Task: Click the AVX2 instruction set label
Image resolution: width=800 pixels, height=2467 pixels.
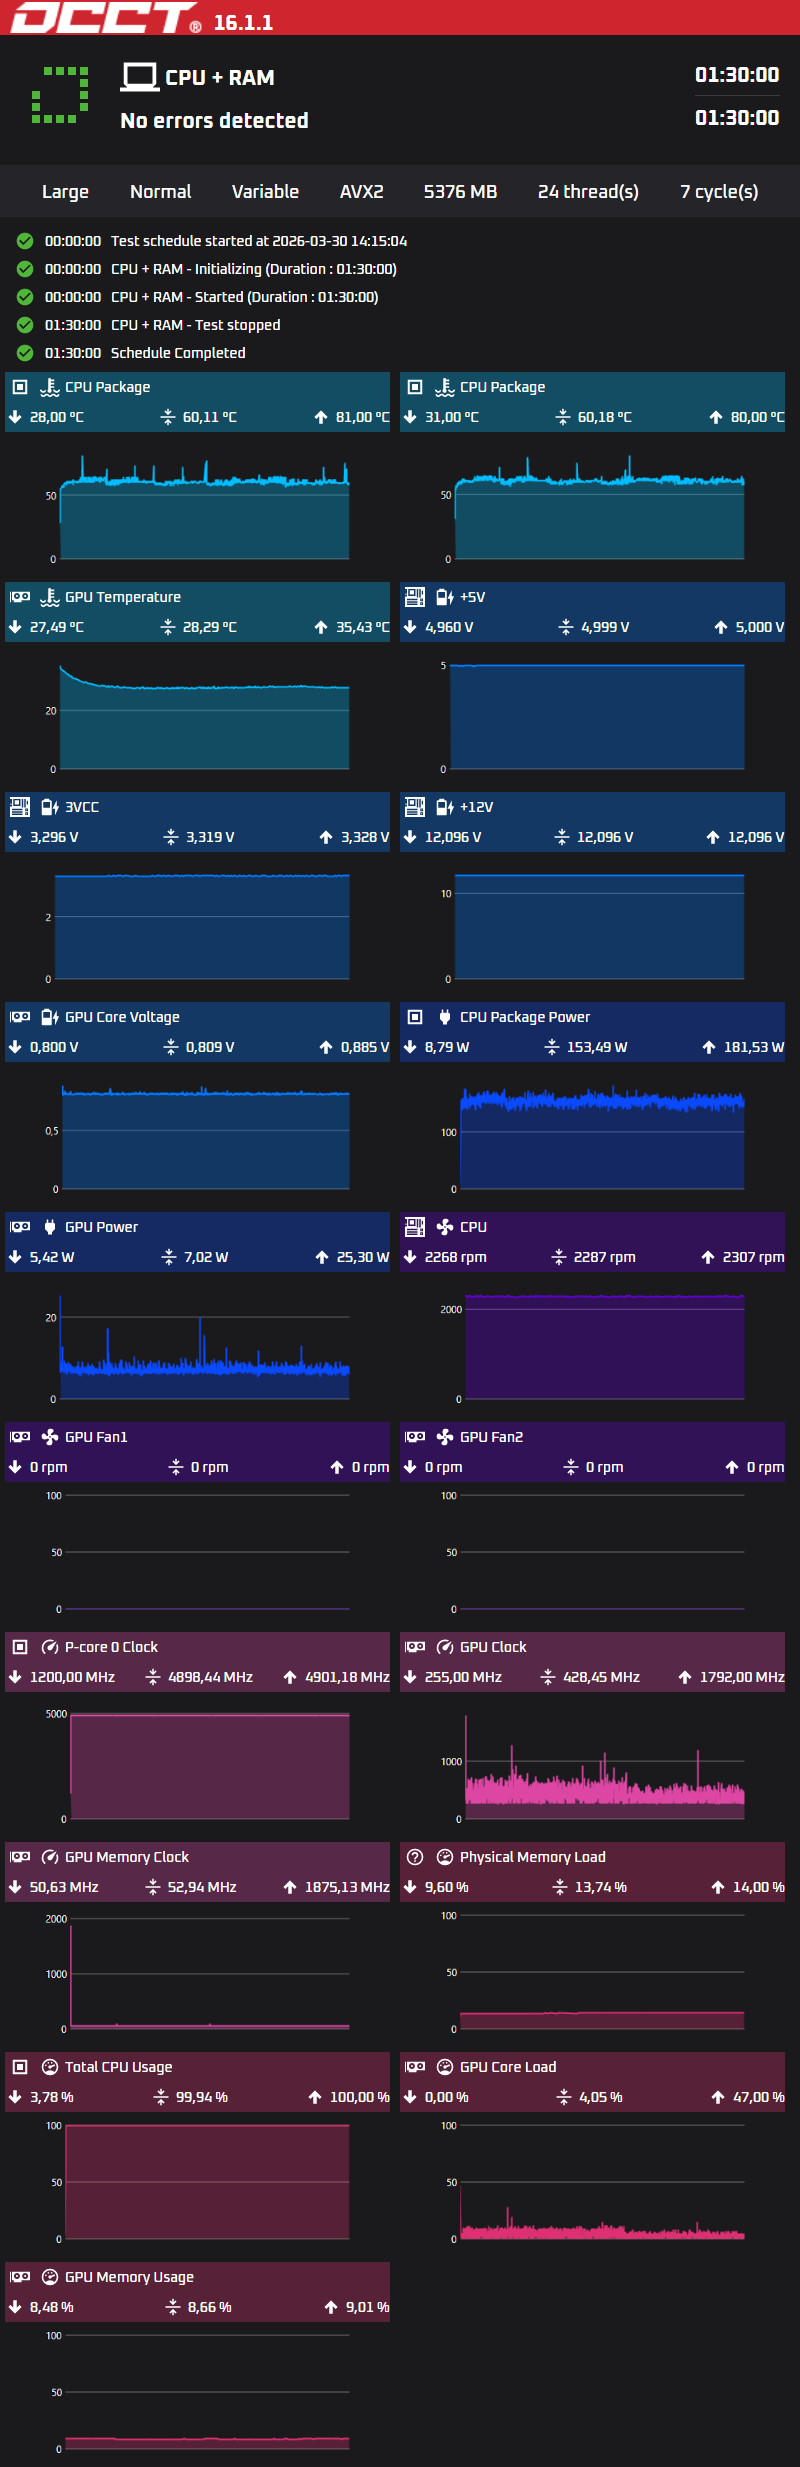Action: click(362, 191)
